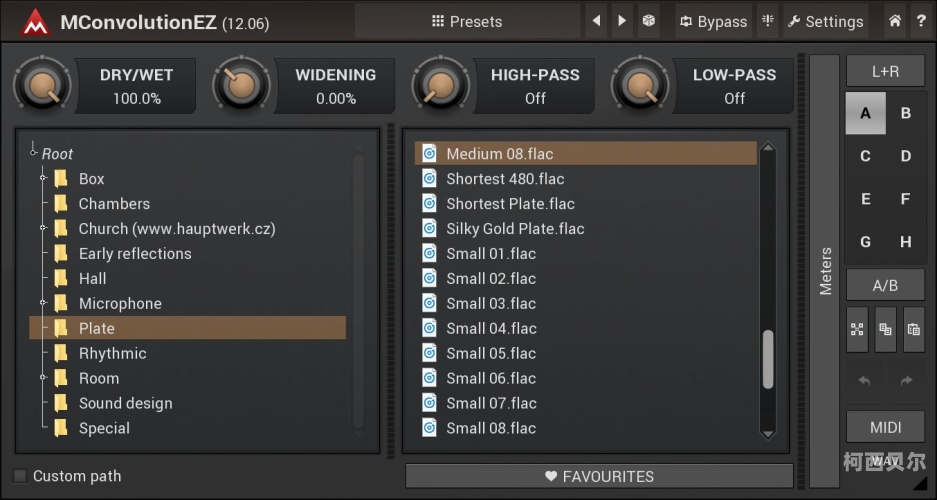
Task: Click the file list scroll down arrow
Action: pos(768,434)
